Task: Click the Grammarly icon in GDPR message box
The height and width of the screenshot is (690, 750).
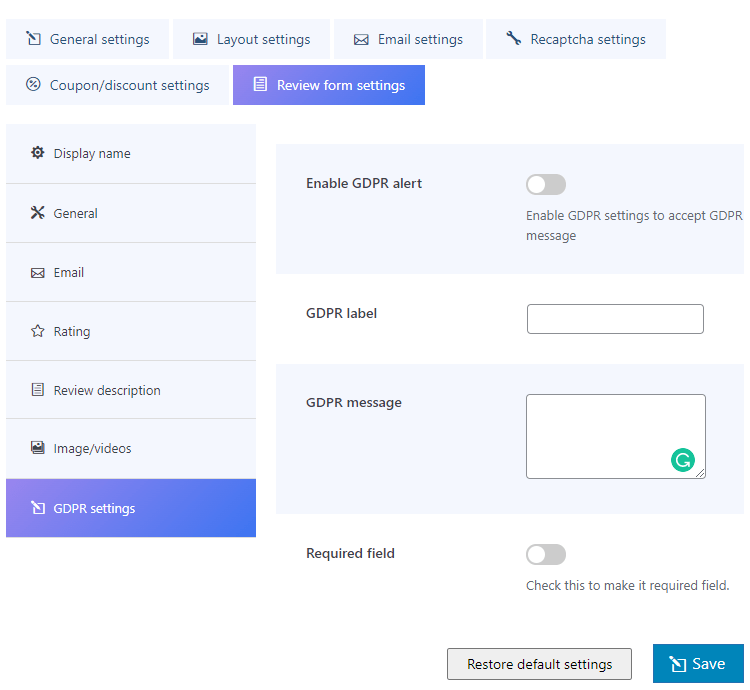Action: (x=683, y=460)
